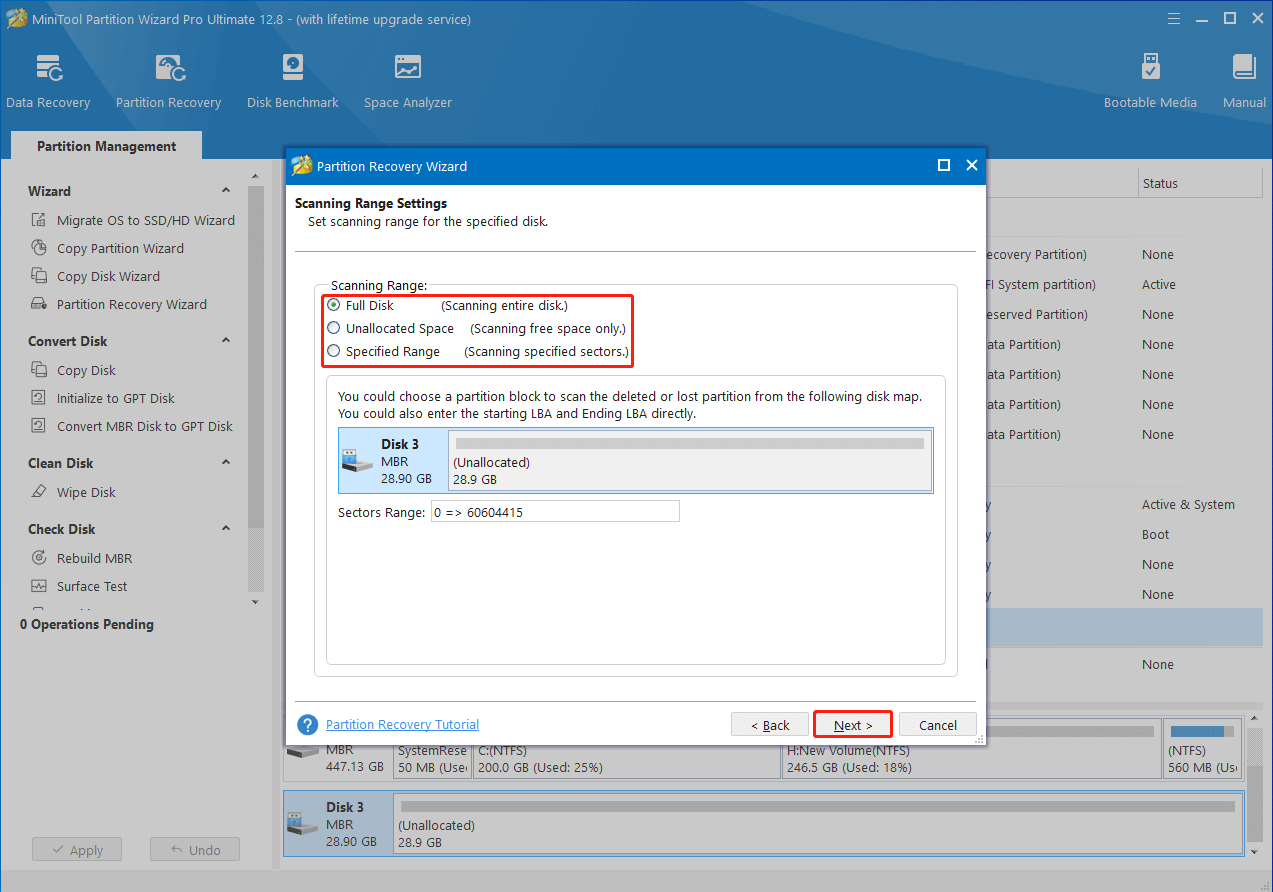
Task: Close the Partition Recovery Wizard dialog
Action: (971, 166)
